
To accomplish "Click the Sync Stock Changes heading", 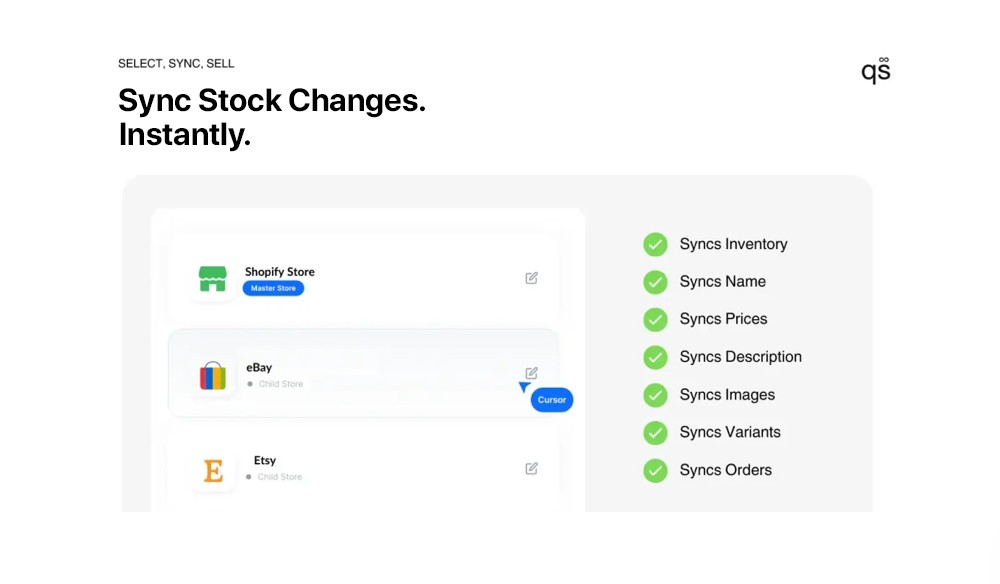I will click(x=272, y=117).
